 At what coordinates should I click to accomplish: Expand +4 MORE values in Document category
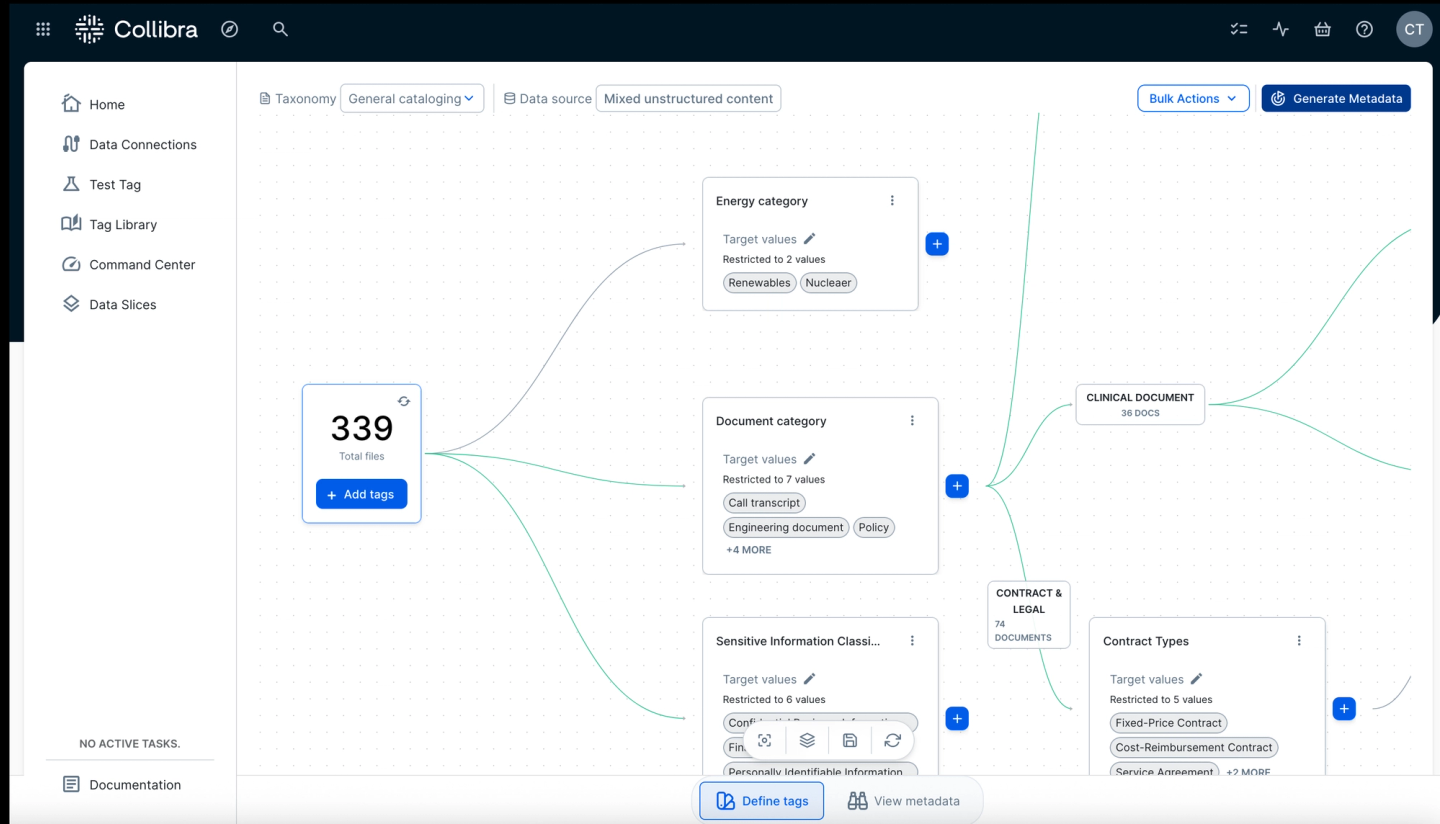coord(749,550)
